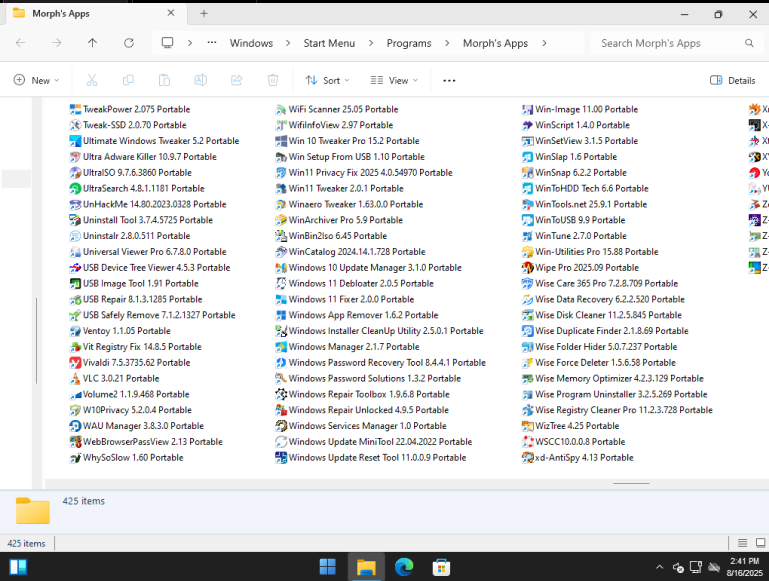The image size is (769, 581).
Task: Navigate to Start Menu breadcrumb
Action: click(329, 43)
